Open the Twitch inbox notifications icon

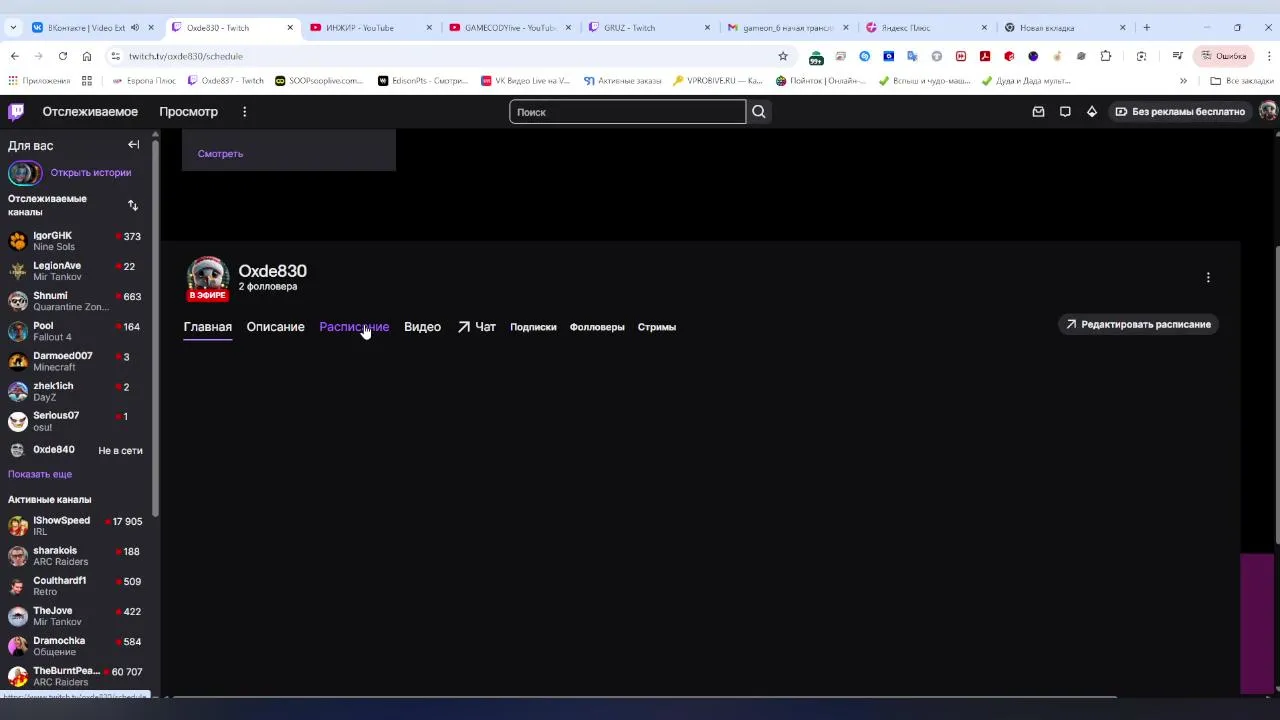coord(1038,112)
